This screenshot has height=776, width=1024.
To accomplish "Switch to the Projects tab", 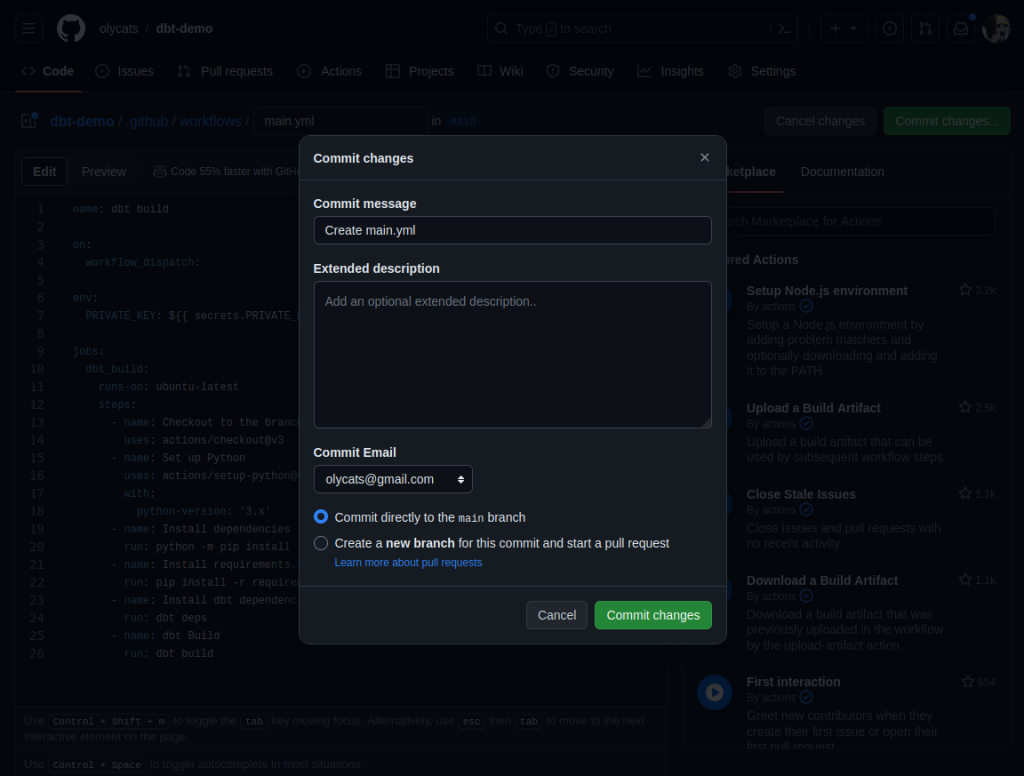I will 420,71.
